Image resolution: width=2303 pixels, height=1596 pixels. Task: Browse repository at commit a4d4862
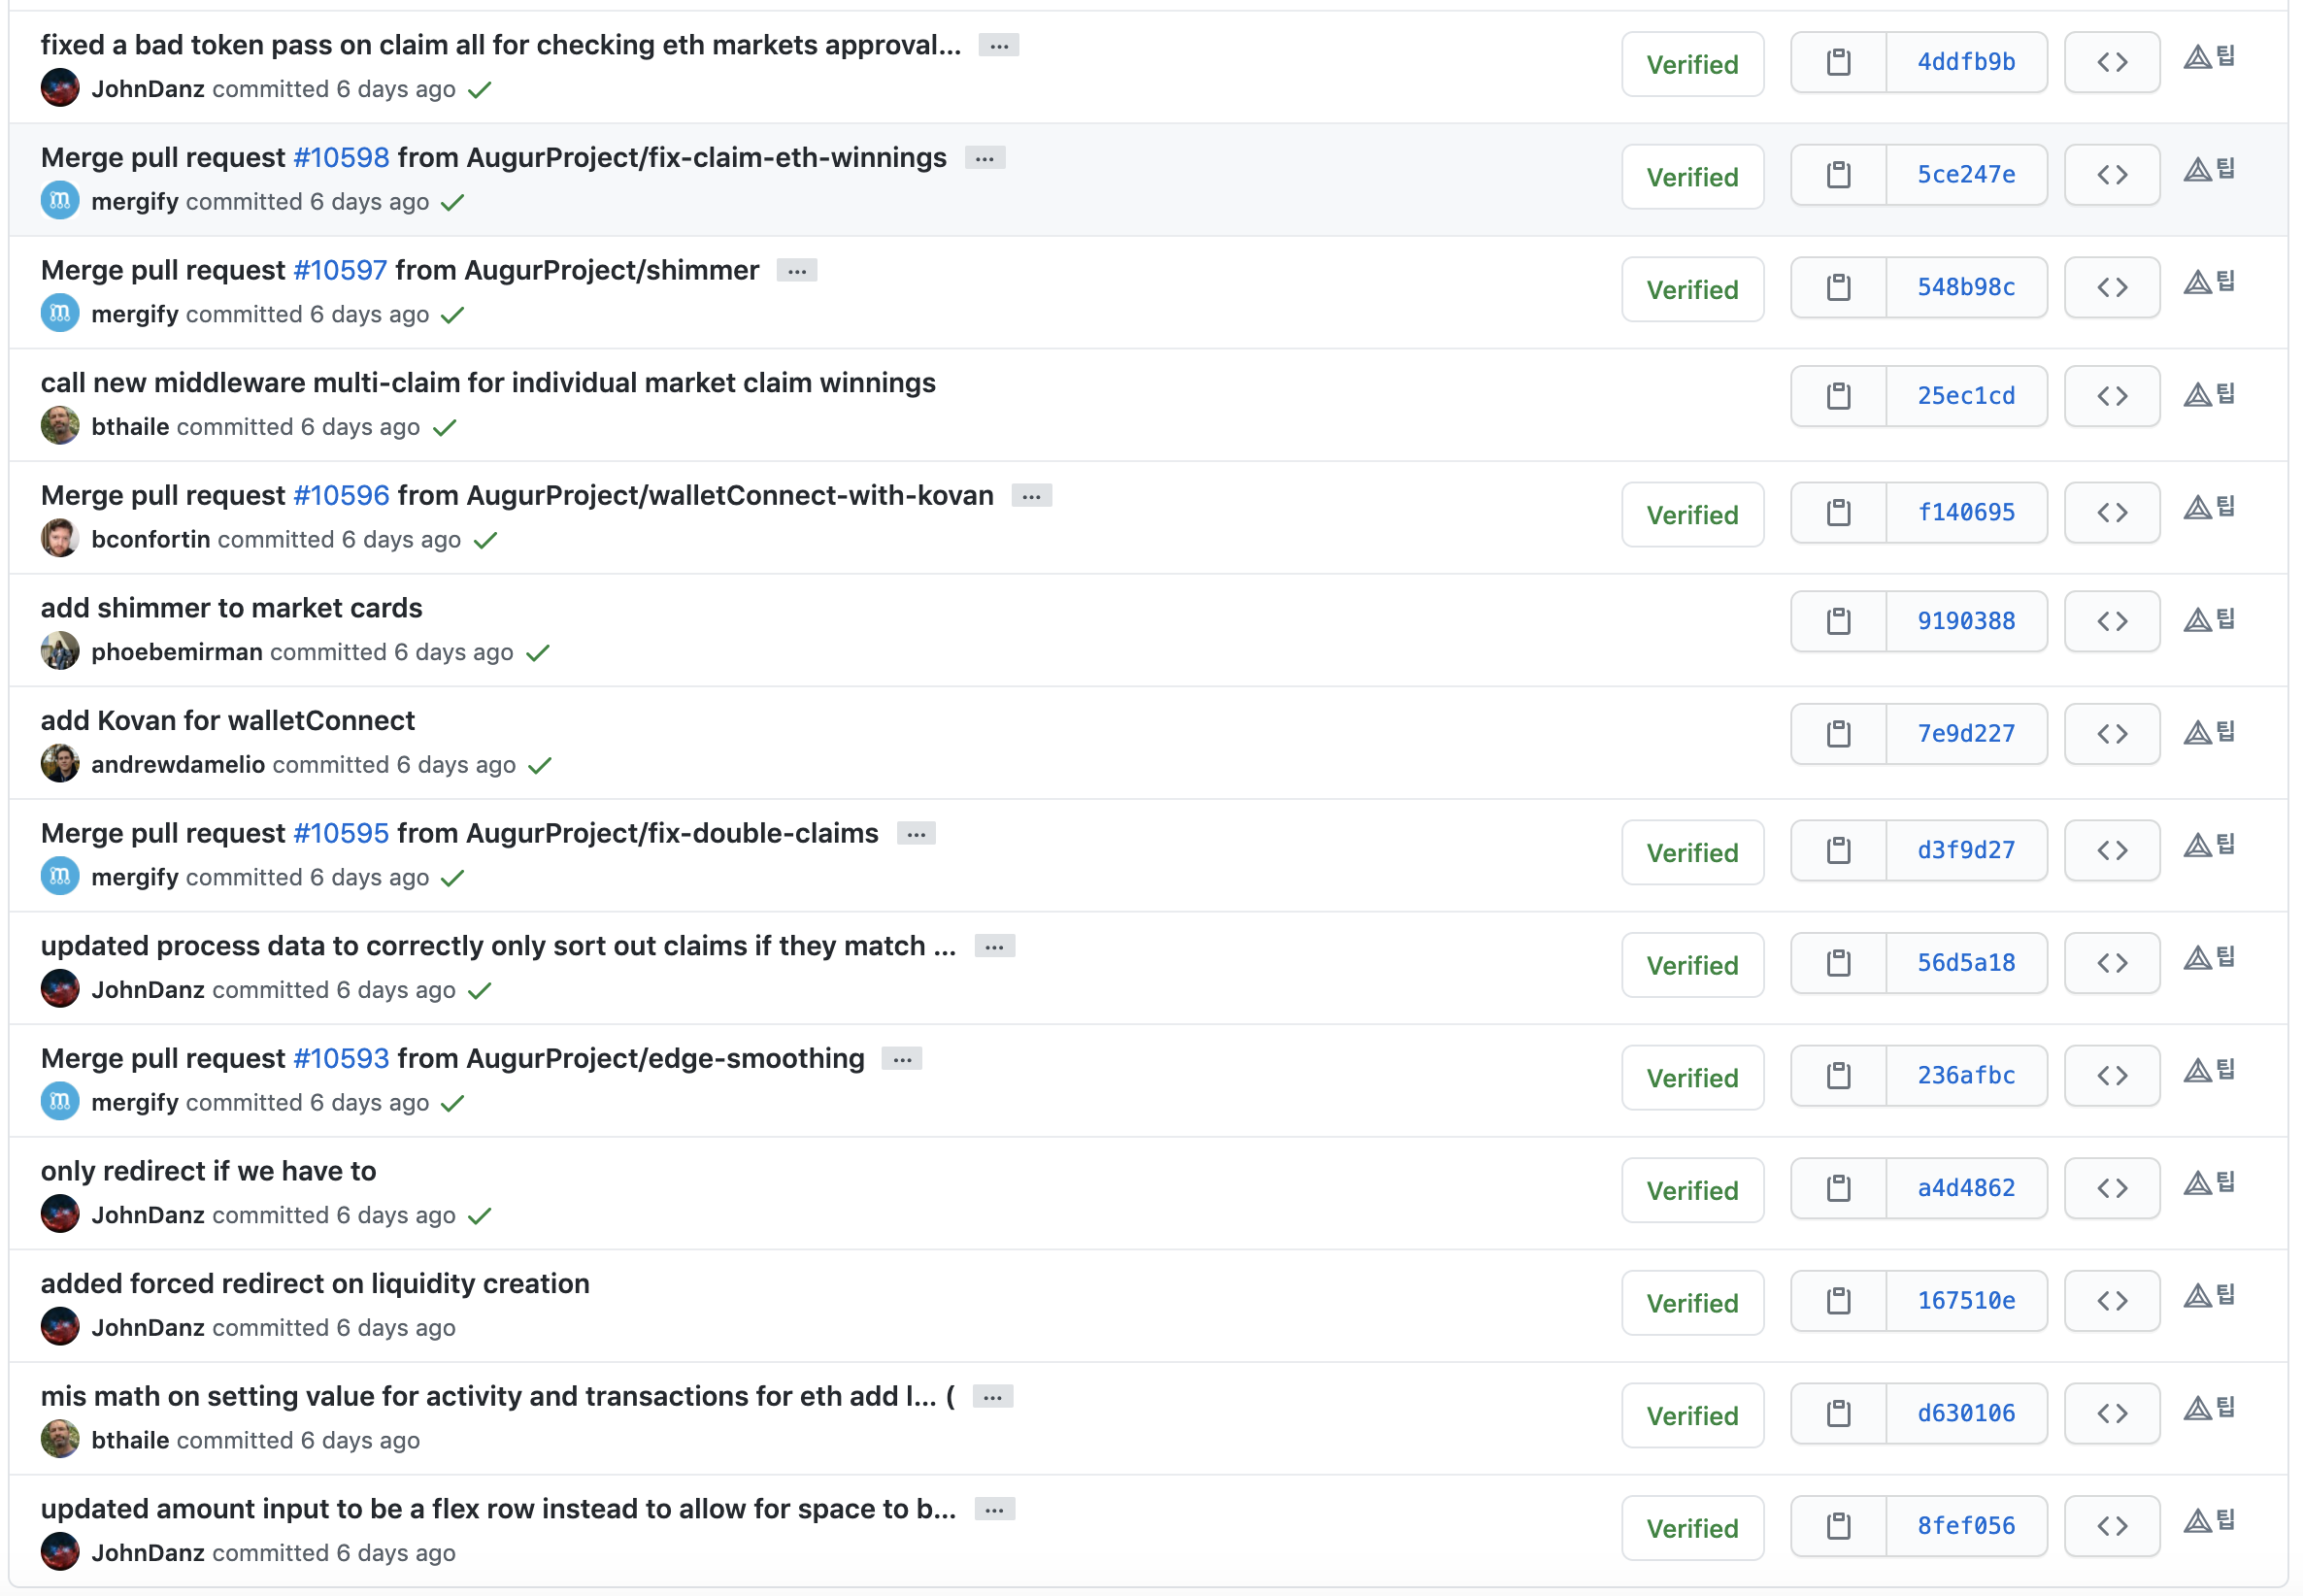(x=2111, y=1188)
